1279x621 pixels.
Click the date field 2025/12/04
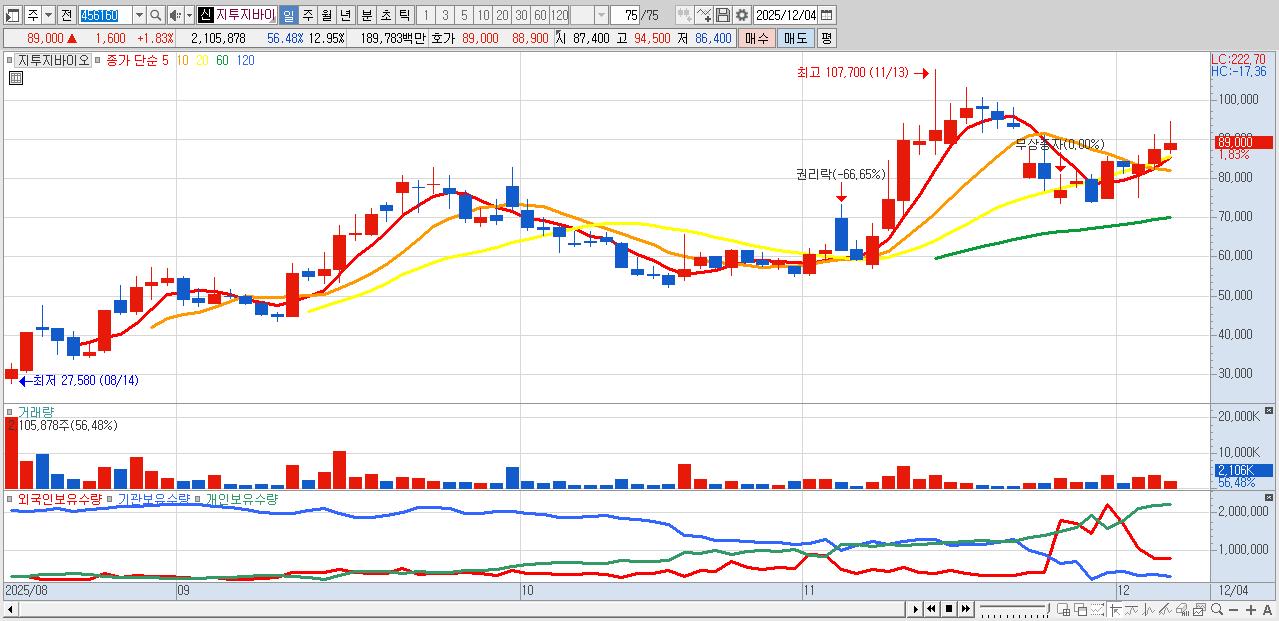click(785, 15)
